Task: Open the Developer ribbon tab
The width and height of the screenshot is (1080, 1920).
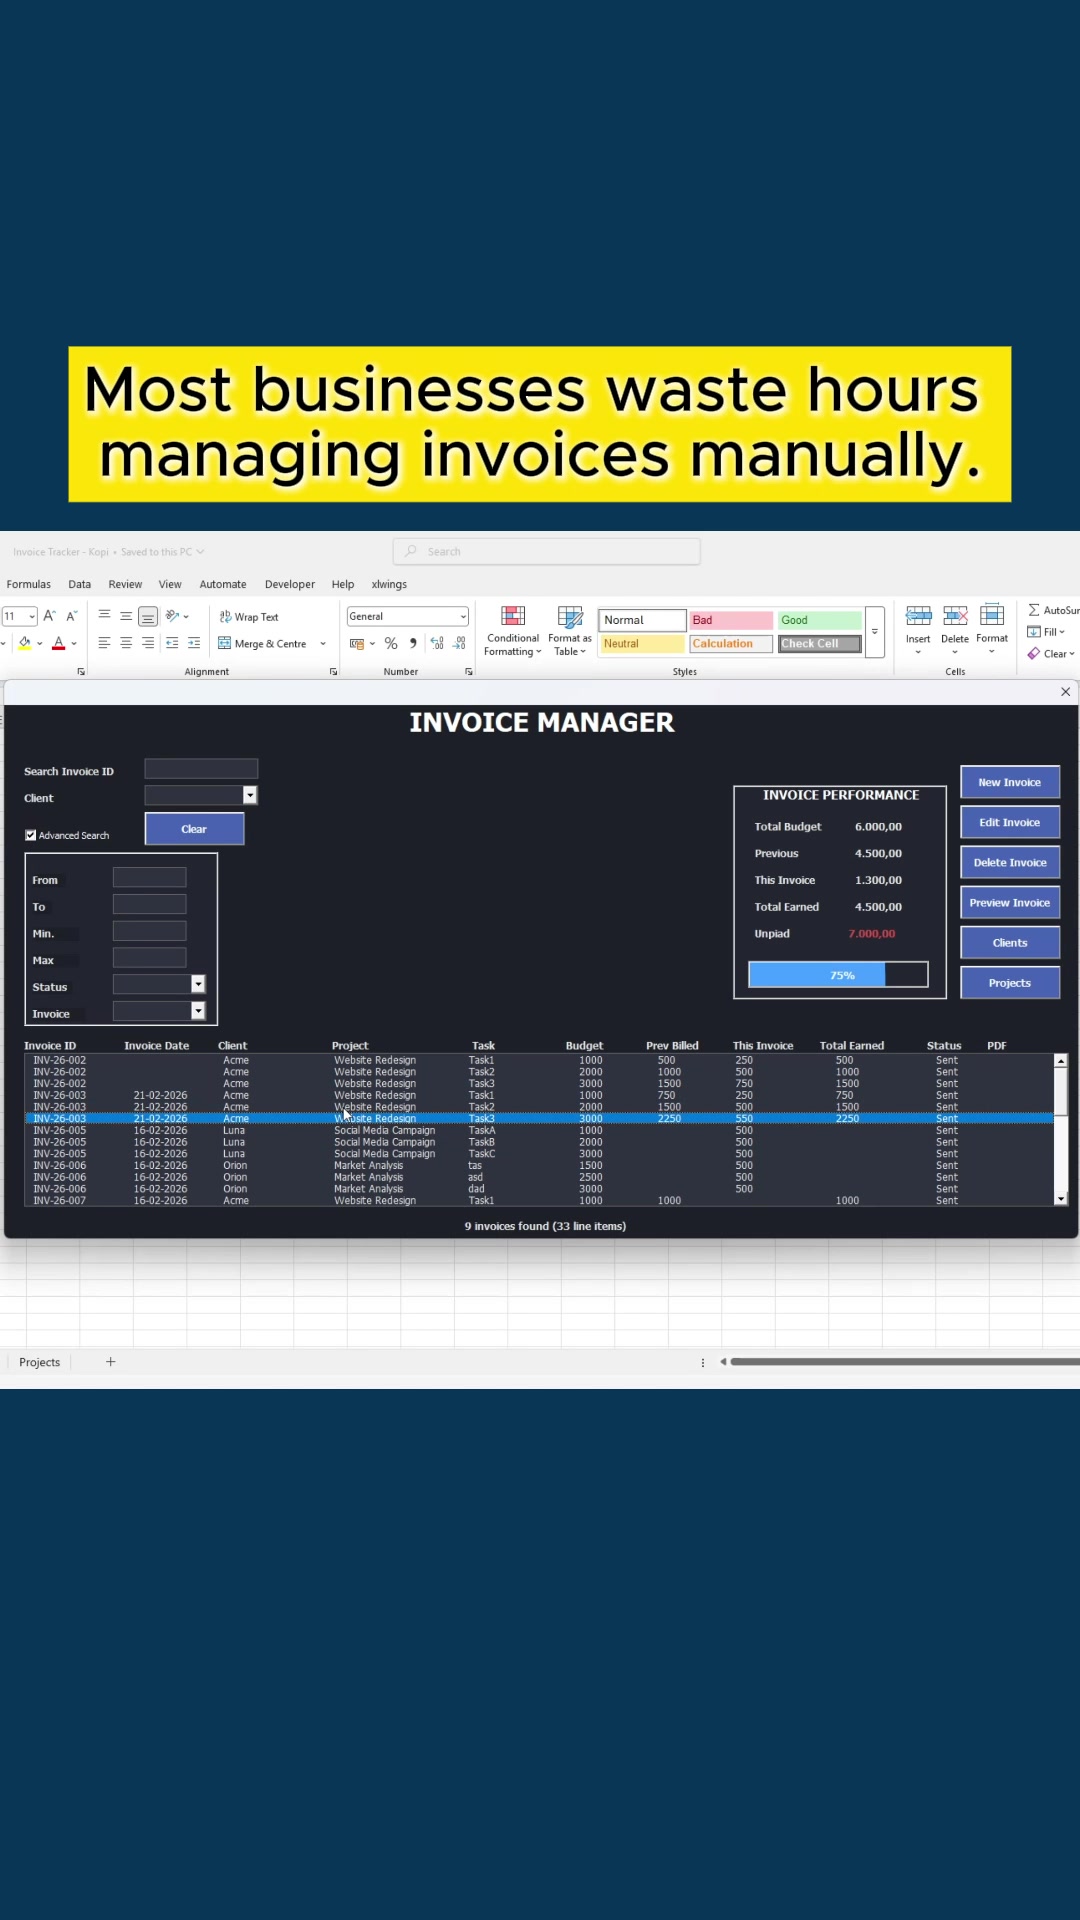Action: click(x=290, y=584)
